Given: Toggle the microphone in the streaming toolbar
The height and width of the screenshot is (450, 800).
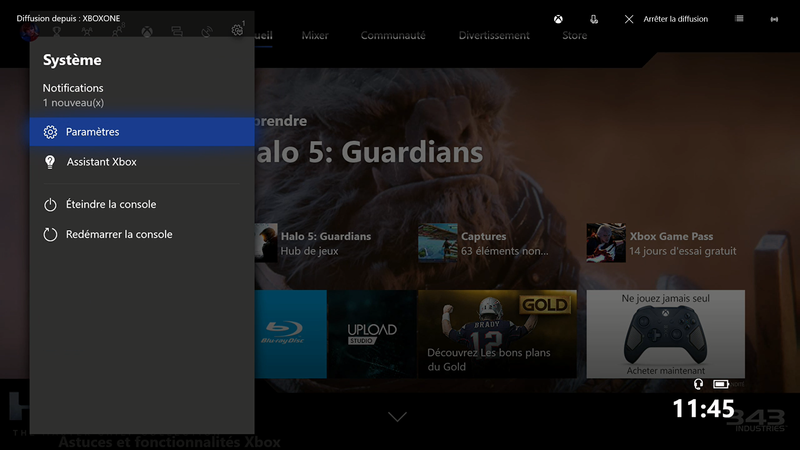Looking at the screenshot, I should pyautogui.click(x=594, y=19).
